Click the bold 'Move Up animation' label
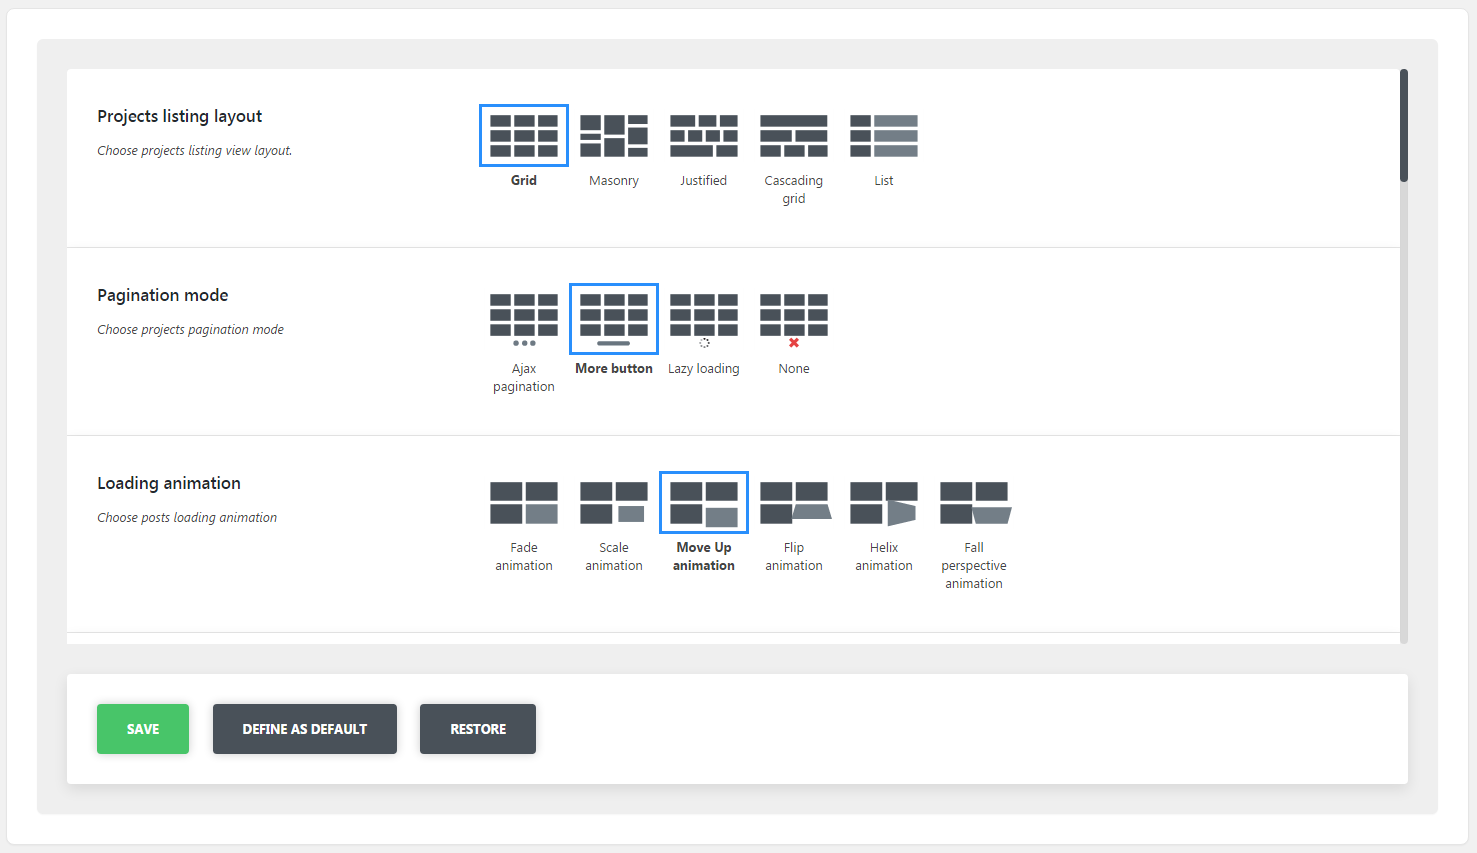 click(704, 557)
